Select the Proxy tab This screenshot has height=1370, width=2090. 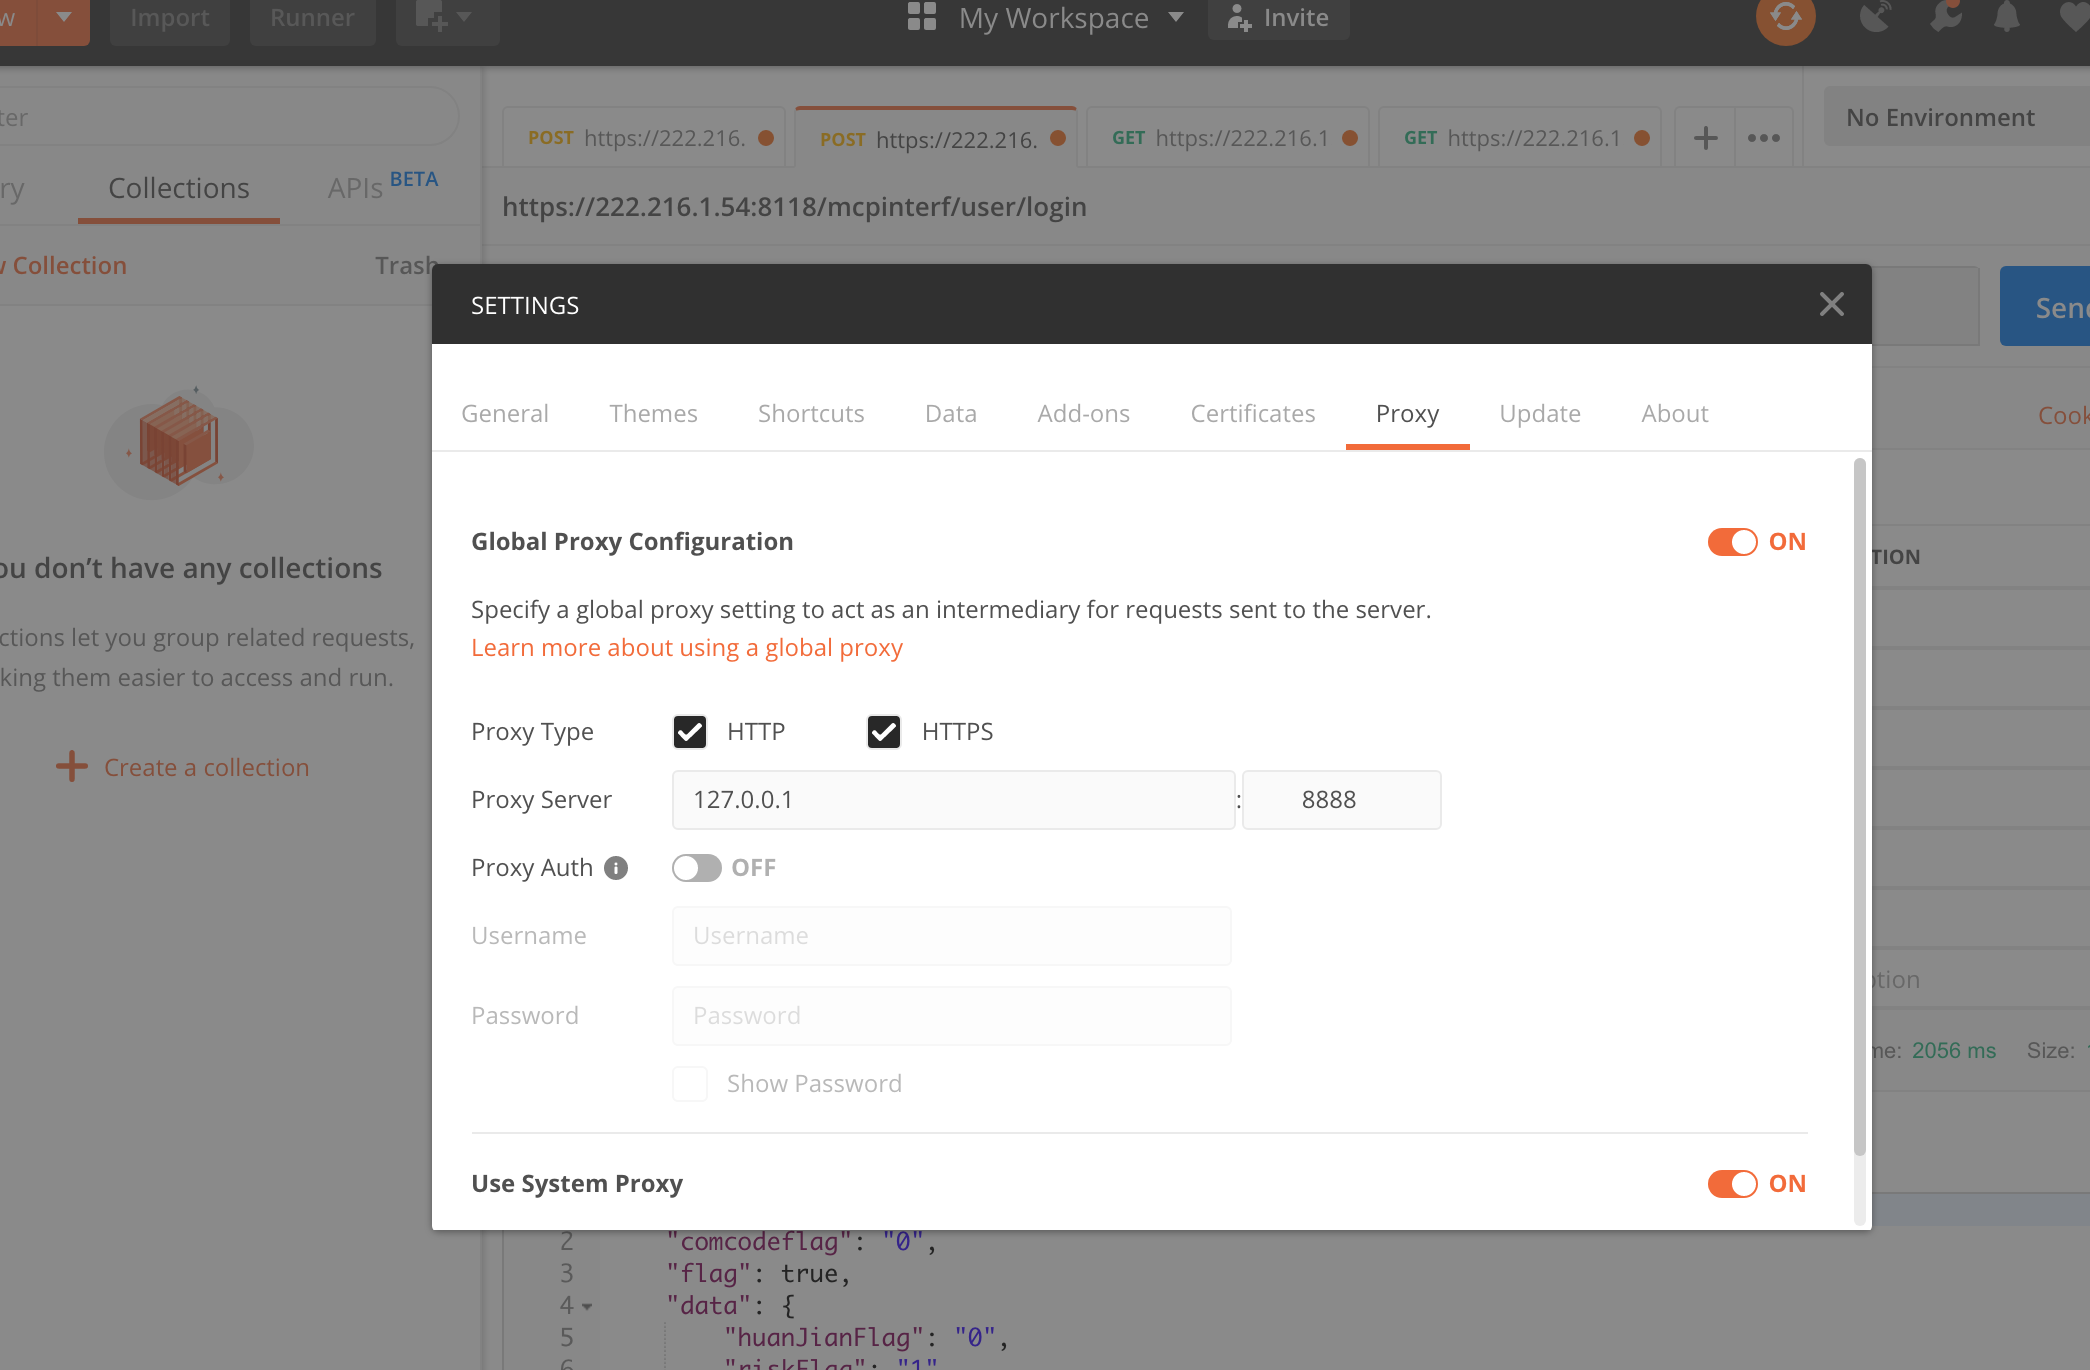[x=1407, y=413]
